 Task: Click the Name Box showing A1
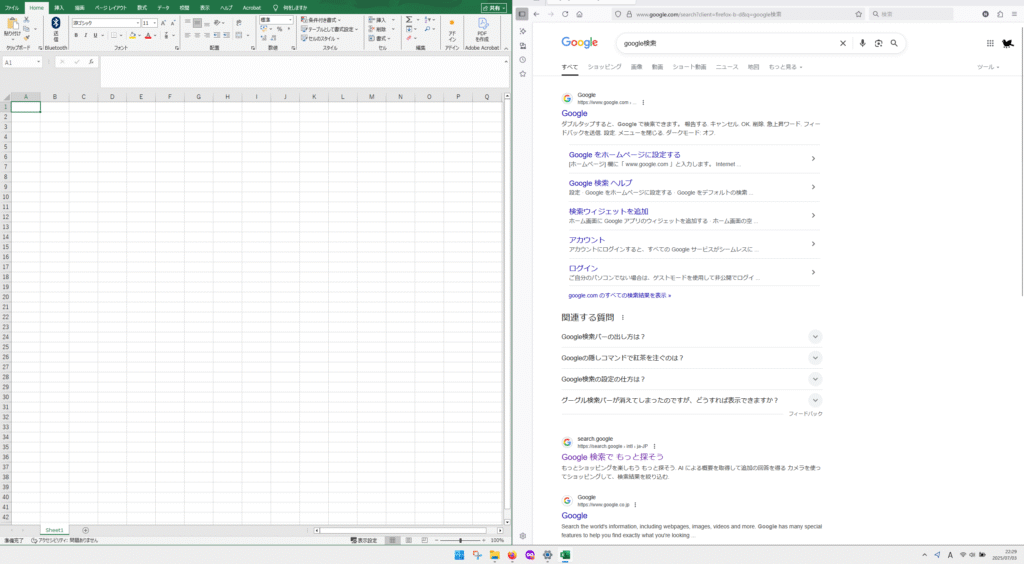22,62
